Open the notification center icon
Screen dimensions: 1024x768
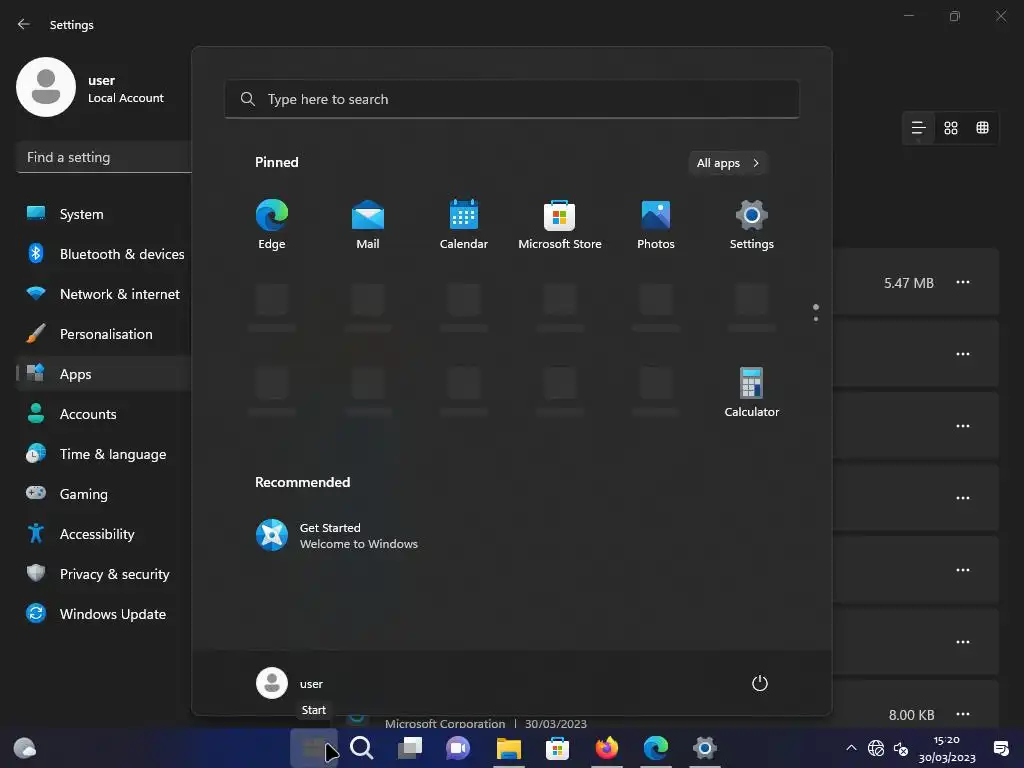1000,748
